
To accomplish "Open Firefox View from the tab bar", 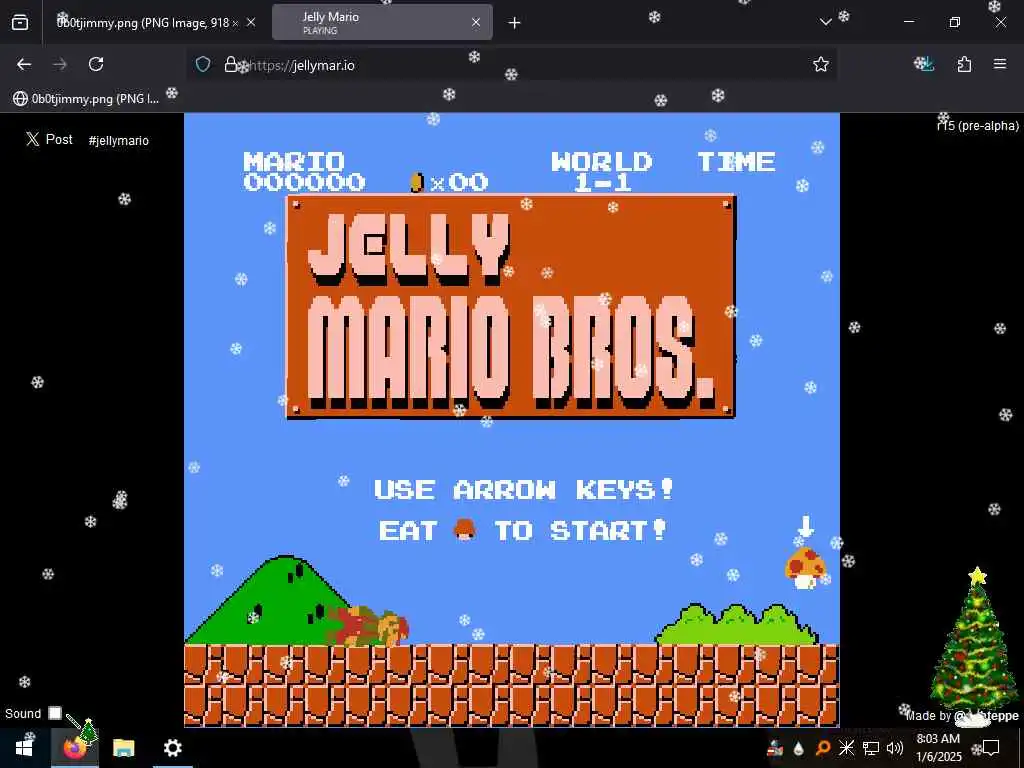I will click(x=20, y=23).
